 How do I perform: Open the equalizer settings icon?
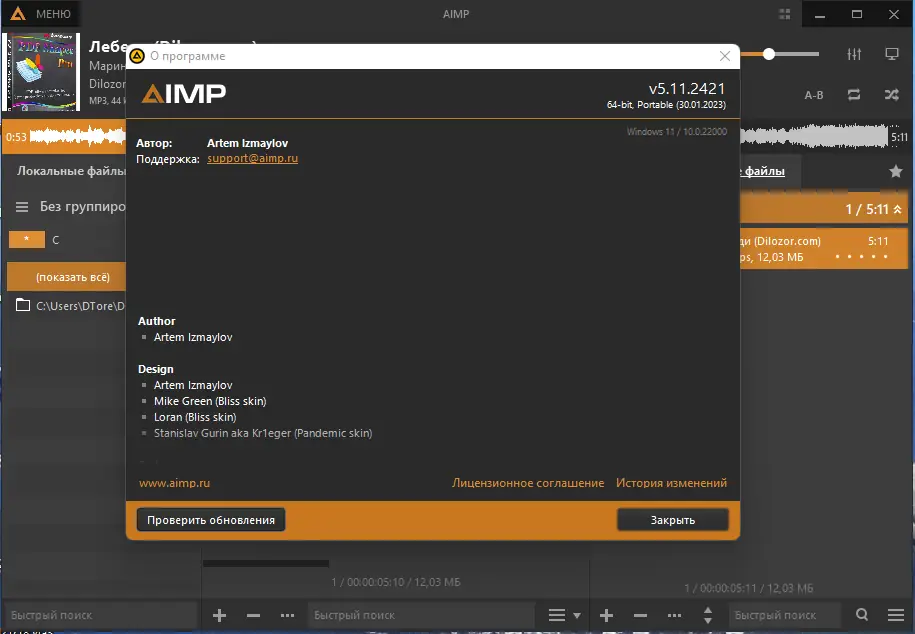pos(854,54)
